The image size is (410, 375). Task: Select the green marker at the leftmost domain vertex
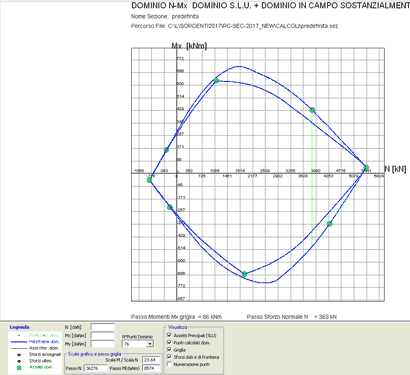point(149,180)
